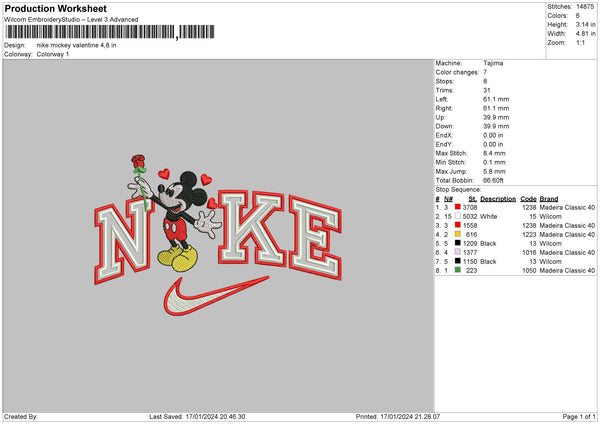Image resolution: width=600 pixels, height=424 pixels.
Task: Select the Wilcom brand in stop 5 row
Action: tap(551, 243)
